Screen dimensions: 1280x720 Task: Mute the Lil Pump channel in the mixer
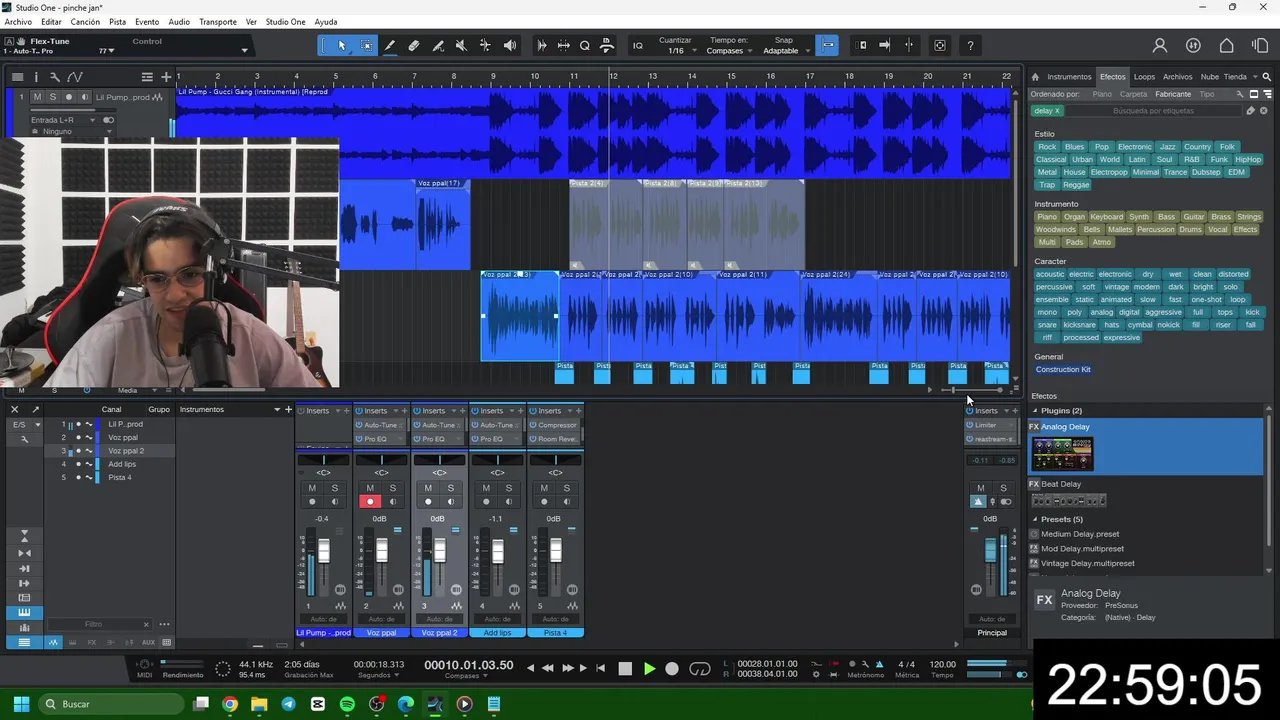tap(312, 488)
